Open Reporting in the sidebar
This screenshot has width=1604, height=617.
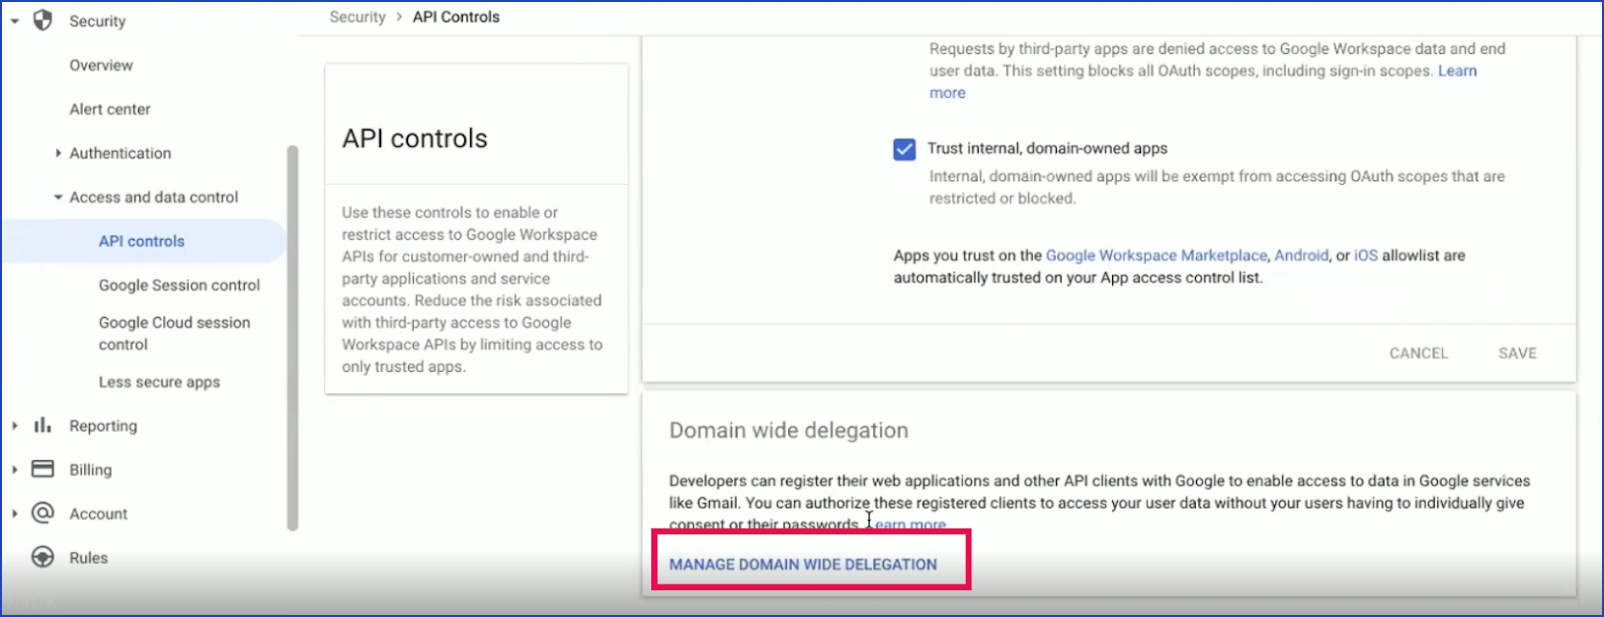[103, 426]
